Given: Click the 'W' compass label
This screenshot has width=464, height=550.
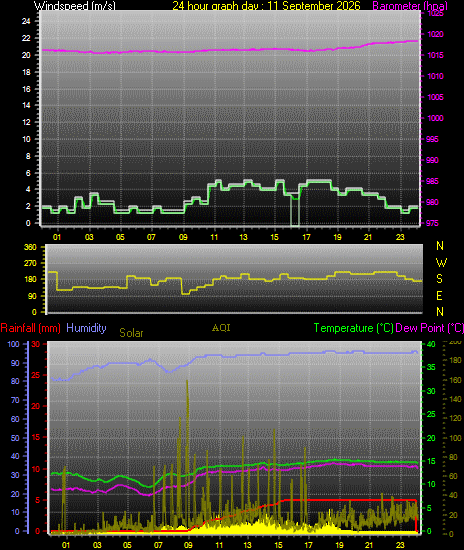Looking at the screenshot, I should [x=441, y=262].
